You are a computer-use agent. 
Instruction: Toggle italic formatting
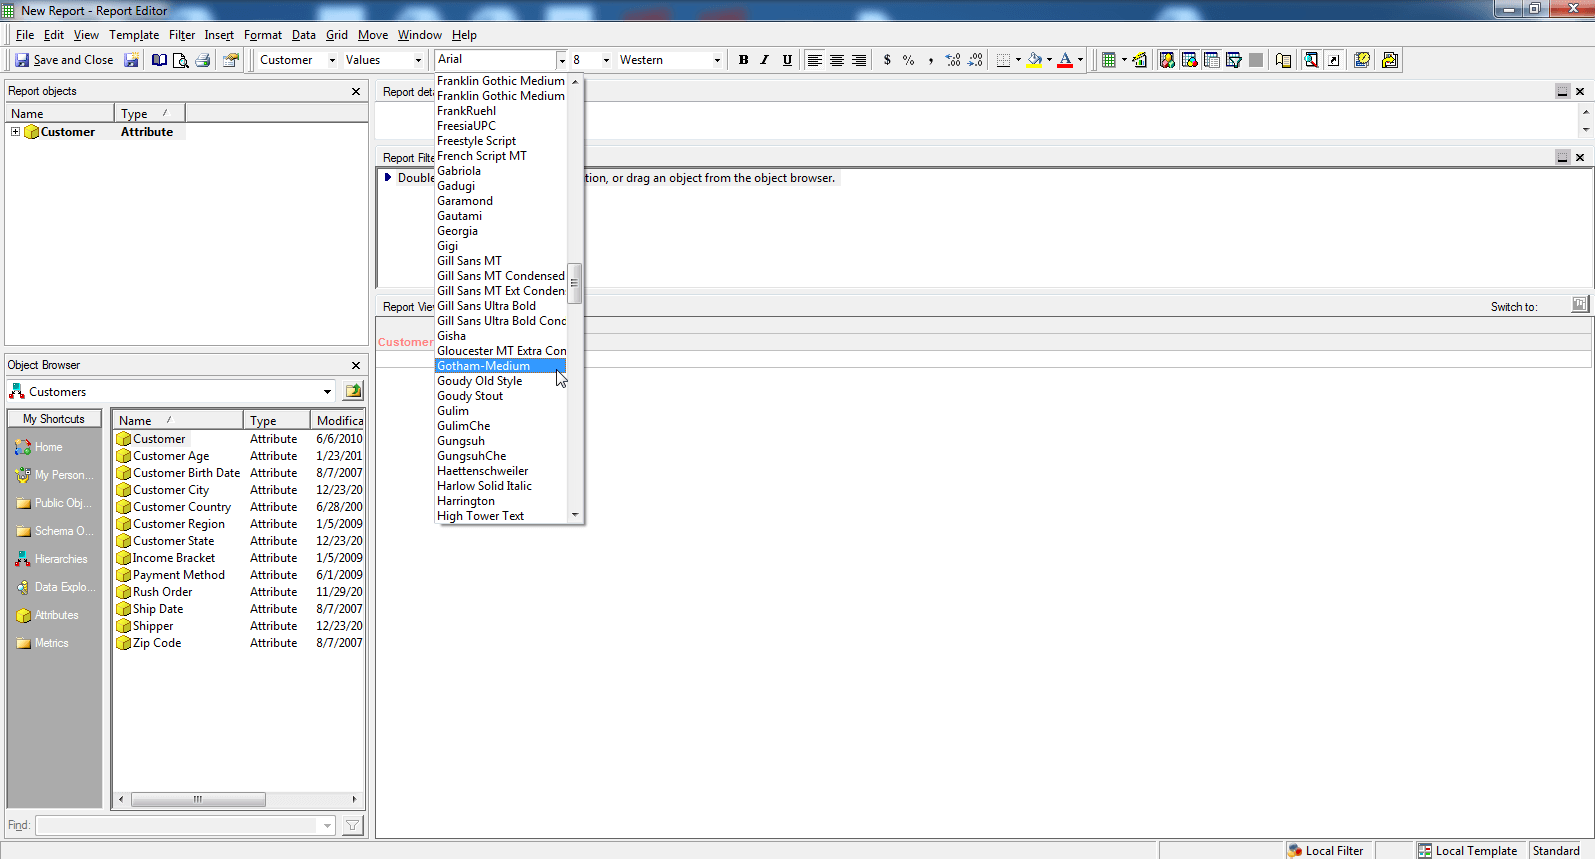point(765,60)
